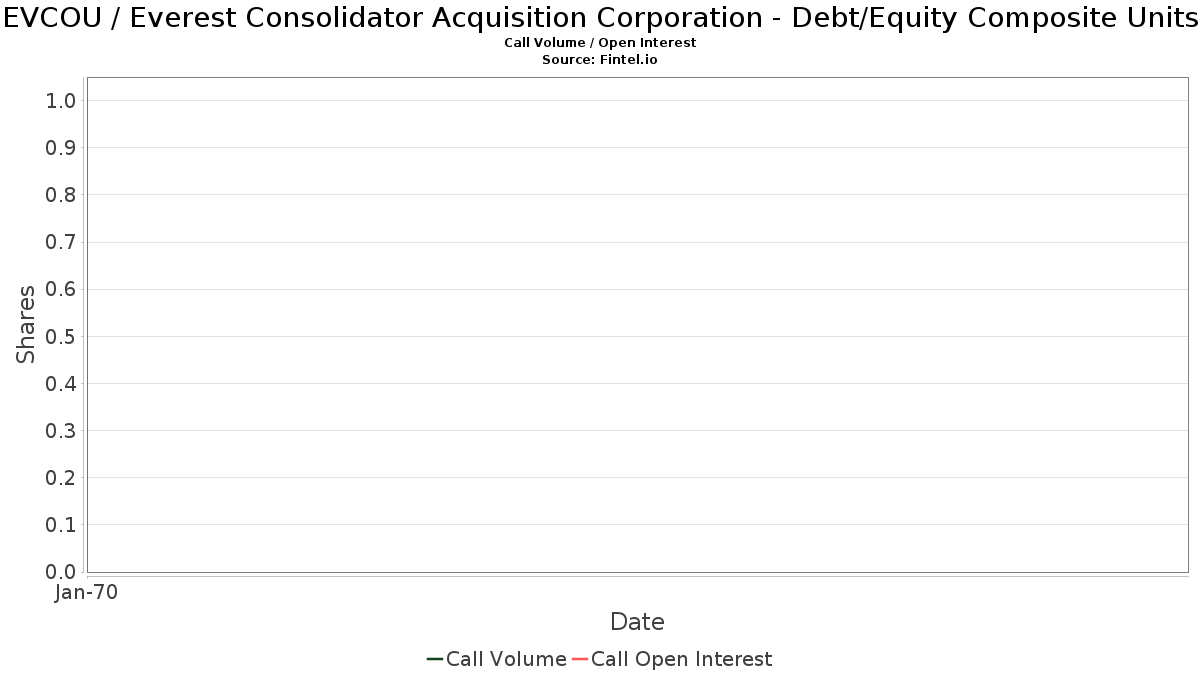Click the 0.5 y-axis tick label

(x=62, y=336)
